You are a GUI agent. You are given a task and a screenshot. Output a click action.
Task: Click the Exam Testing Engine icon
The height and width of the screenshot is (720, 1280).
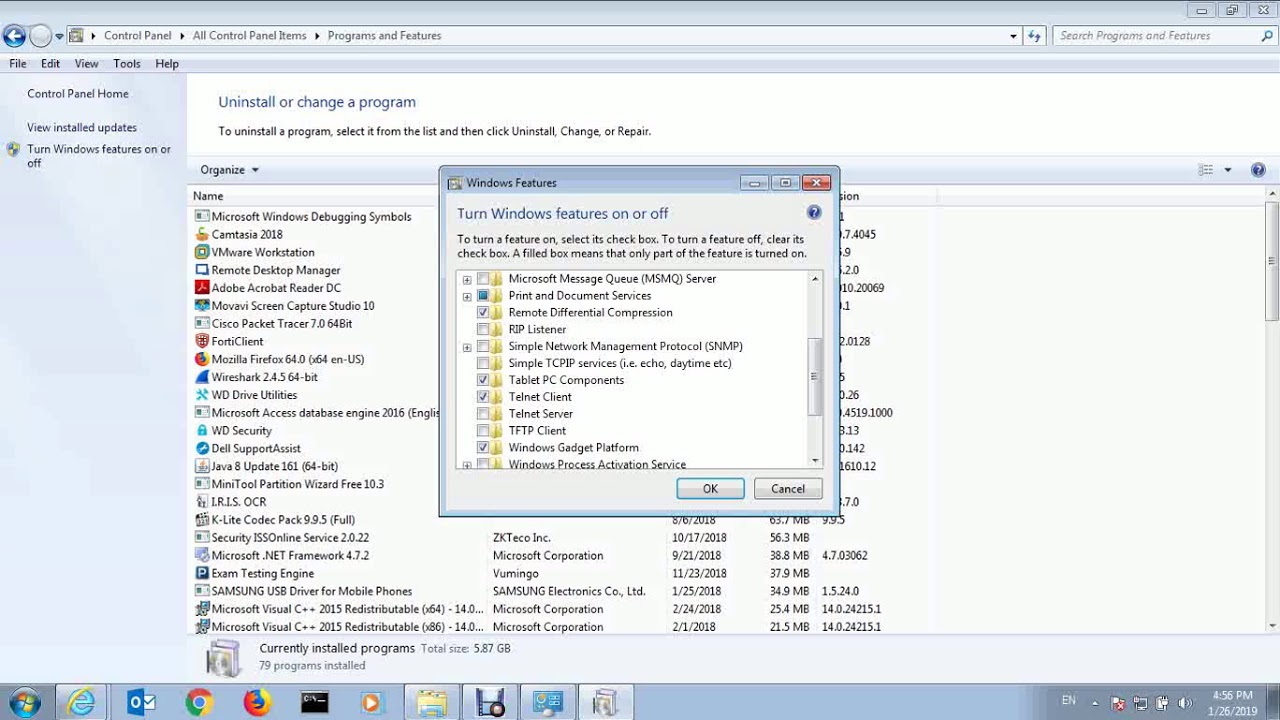point(202,573)
